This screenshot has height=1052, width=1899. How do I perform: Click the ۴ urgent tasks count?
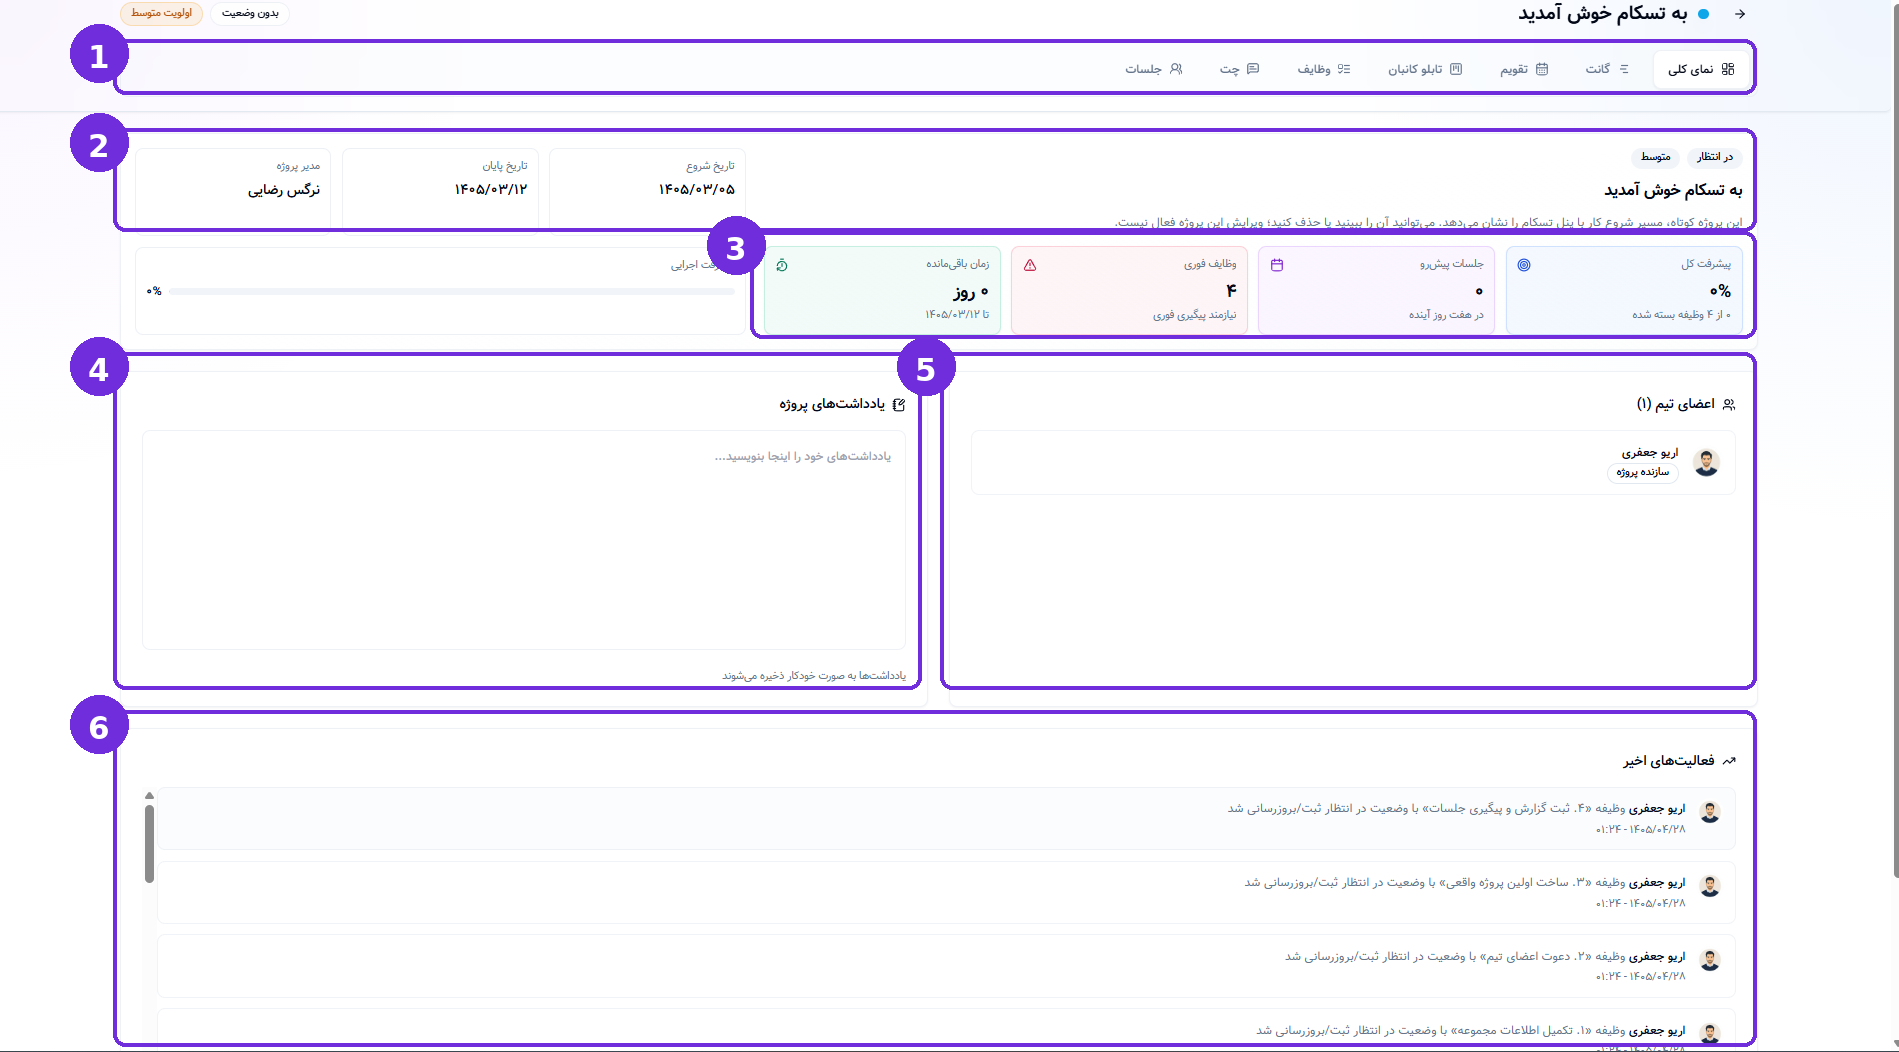pyautogui.click(x=1231, y=290)
